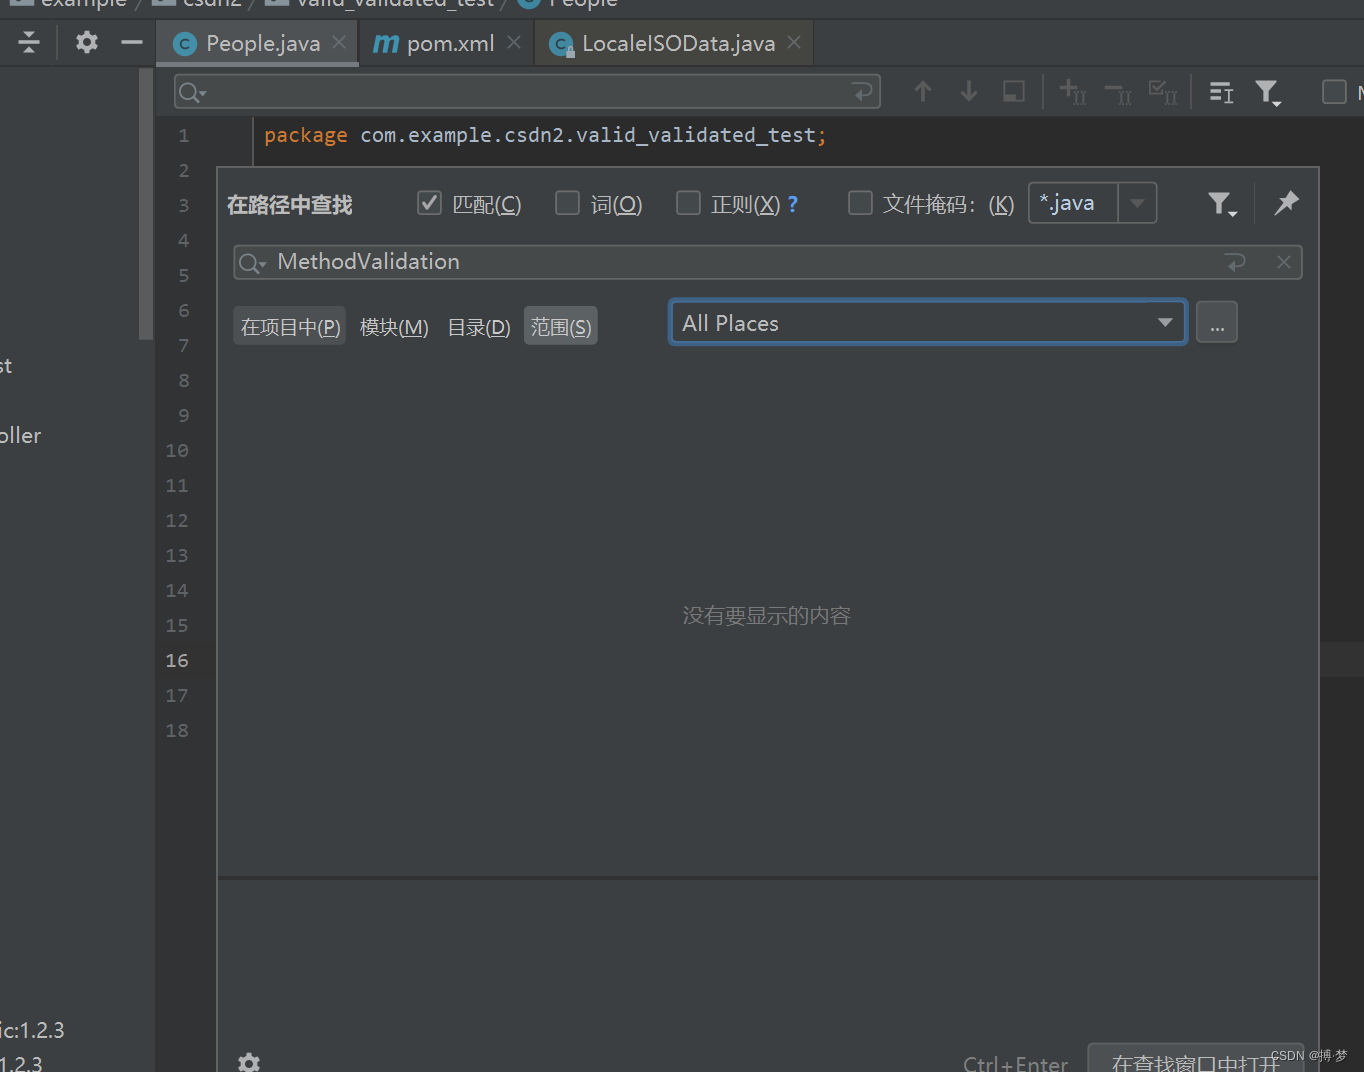Click line number 16 in gutter
The width and height of the screenshot is (1364, 1072).
(177, 660)
